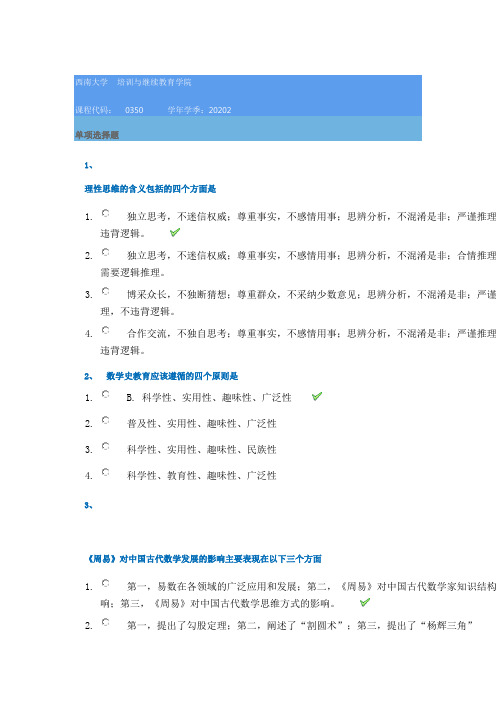Click green checkmark after 数学思维方式的影响
This screenshot has height=702, width=496.
[x=365, y=602]
